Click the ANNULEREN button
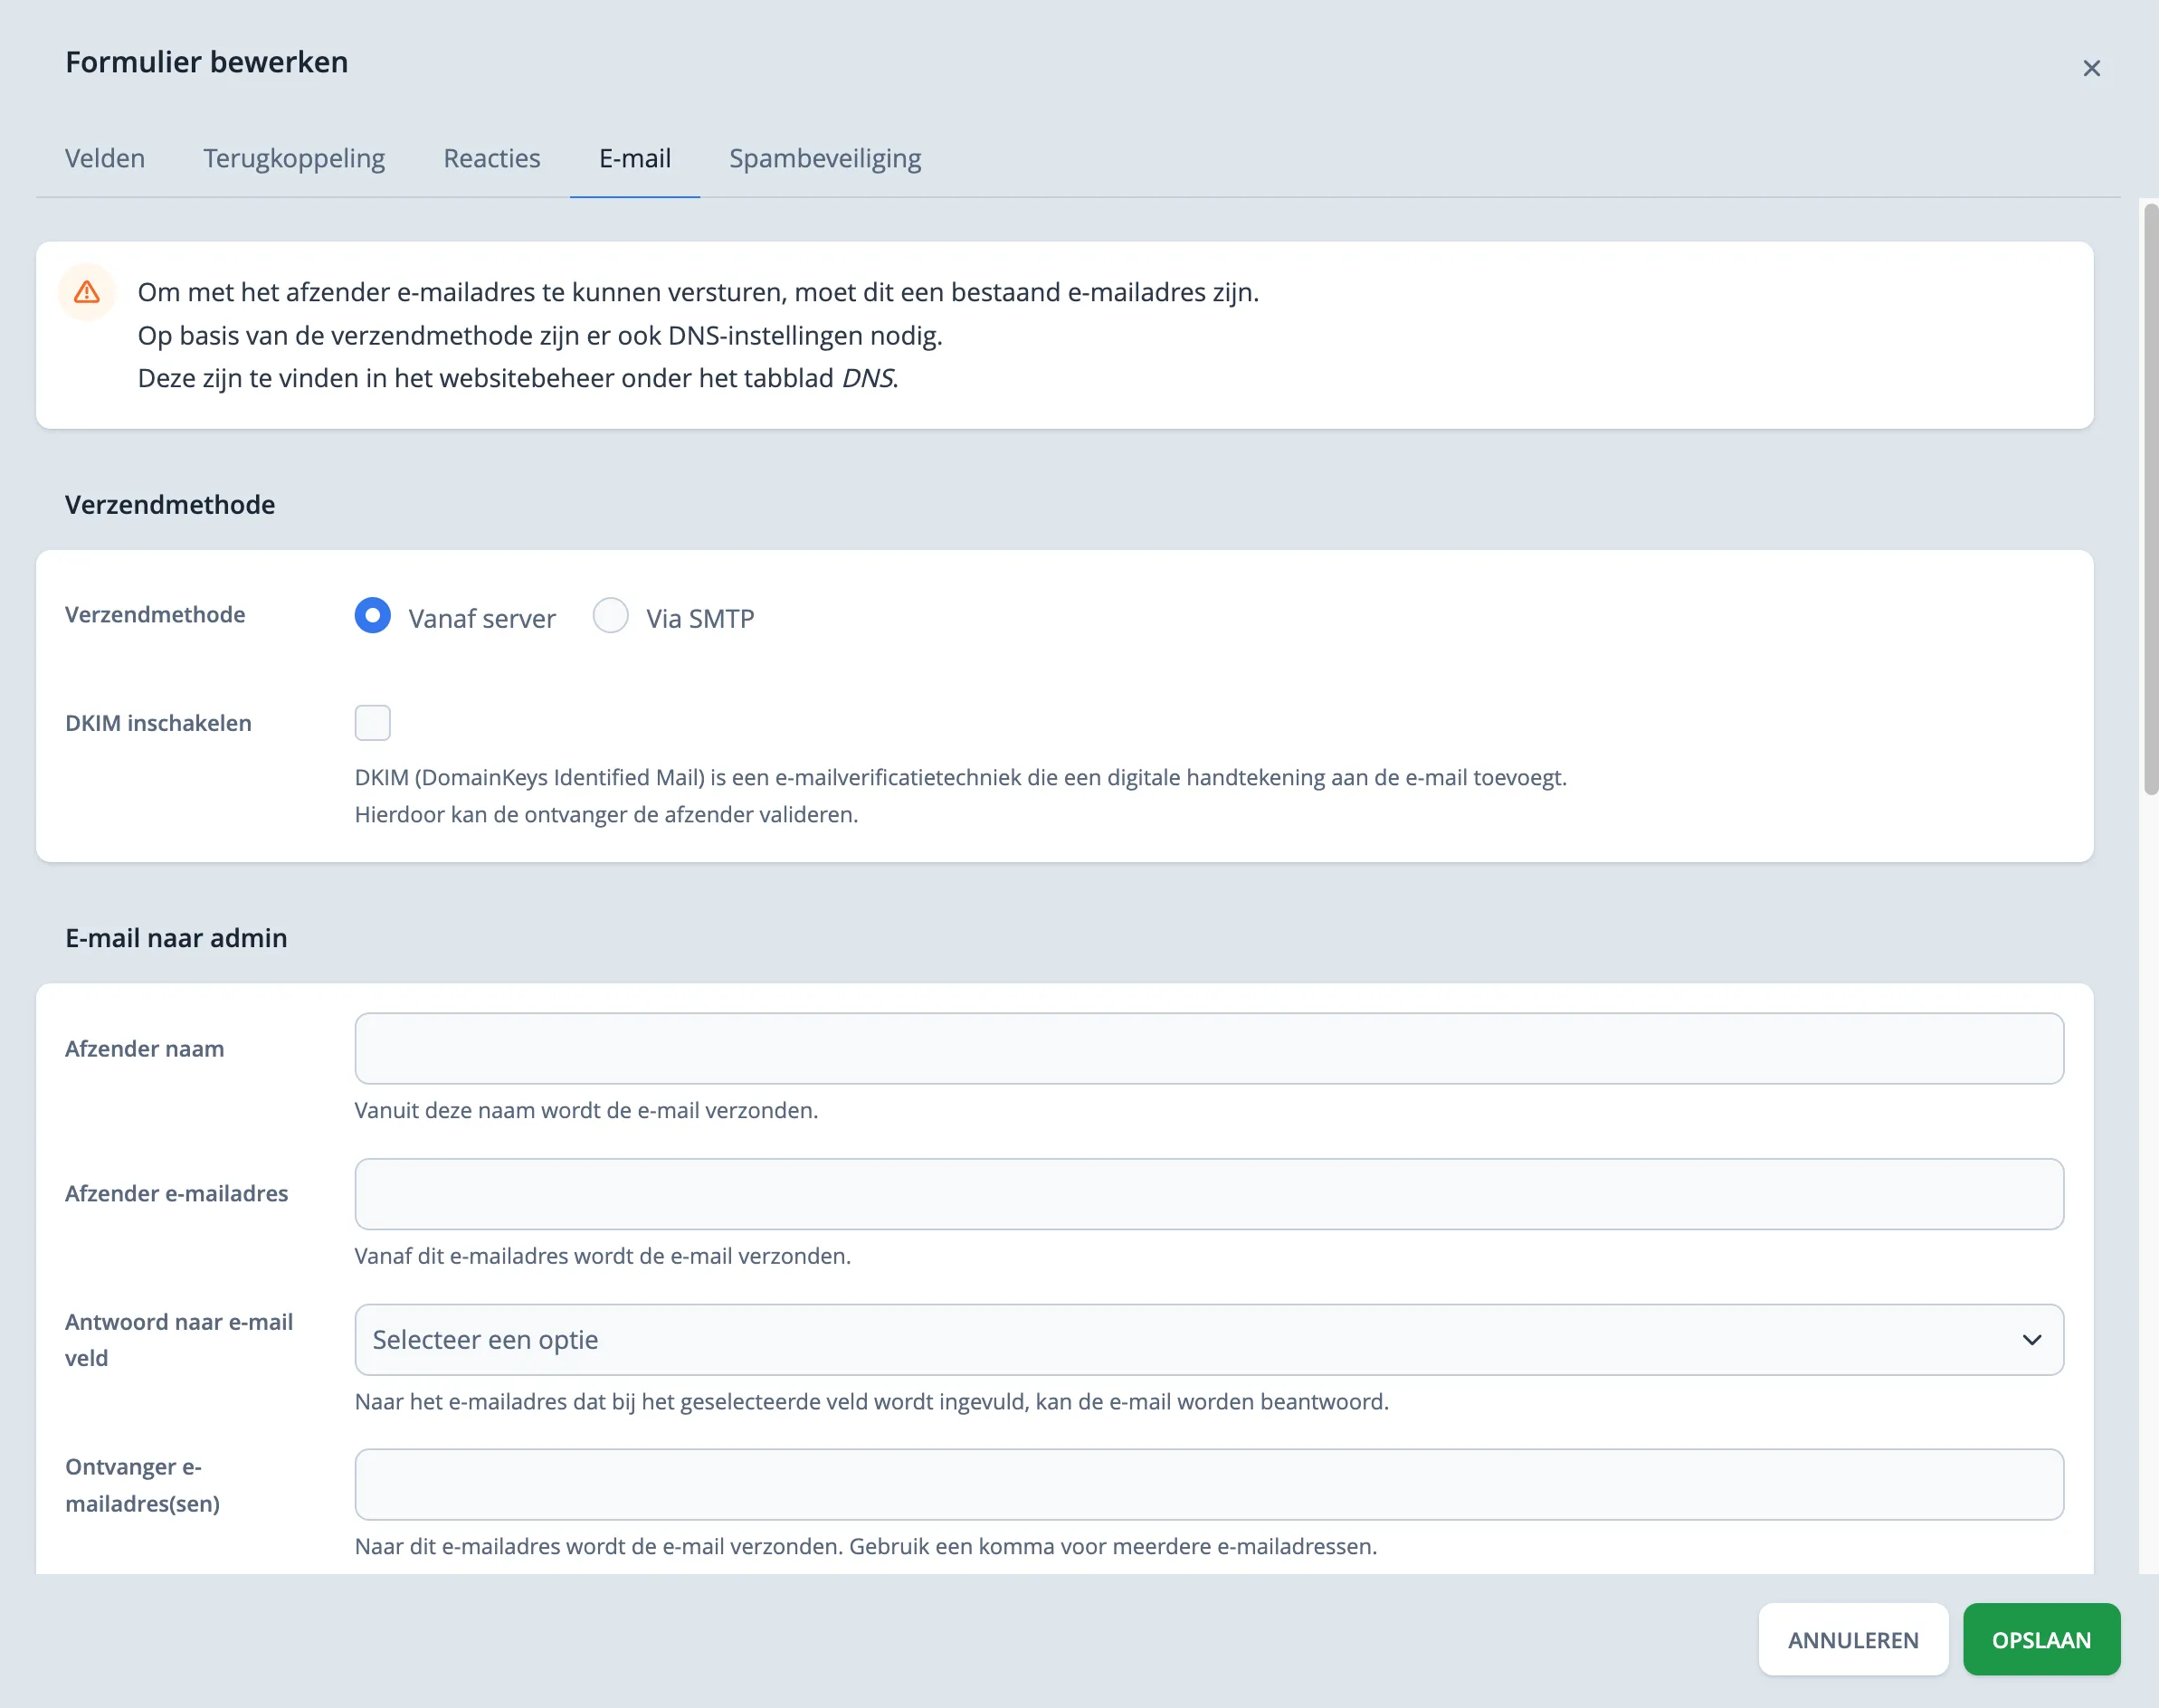Image resolution: width=2159 pixels, height=1708 pixels. click(x=1853, y=1639)
